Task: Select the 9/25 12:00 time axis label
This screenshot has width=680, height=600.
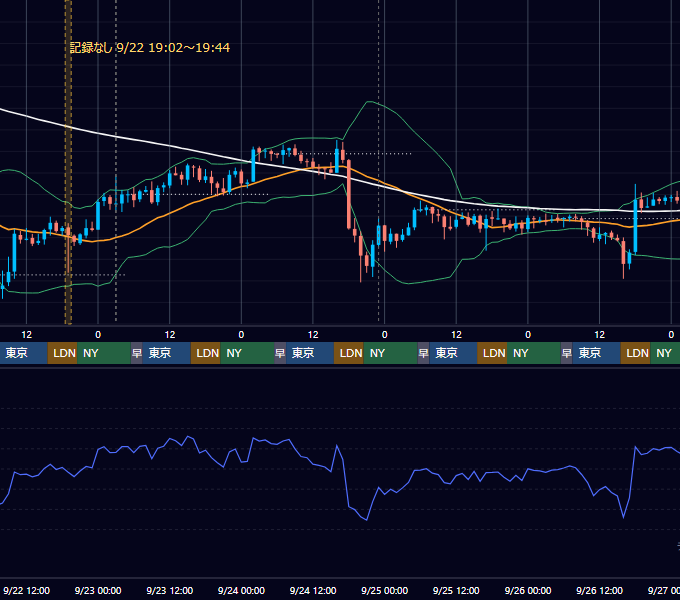Action: [x=456, y=590]
